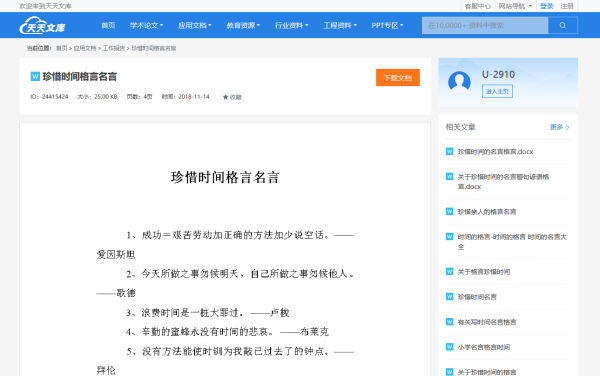
Task: Click W icon of 珍惜亲人的格言名言
Action: point(450,212)
